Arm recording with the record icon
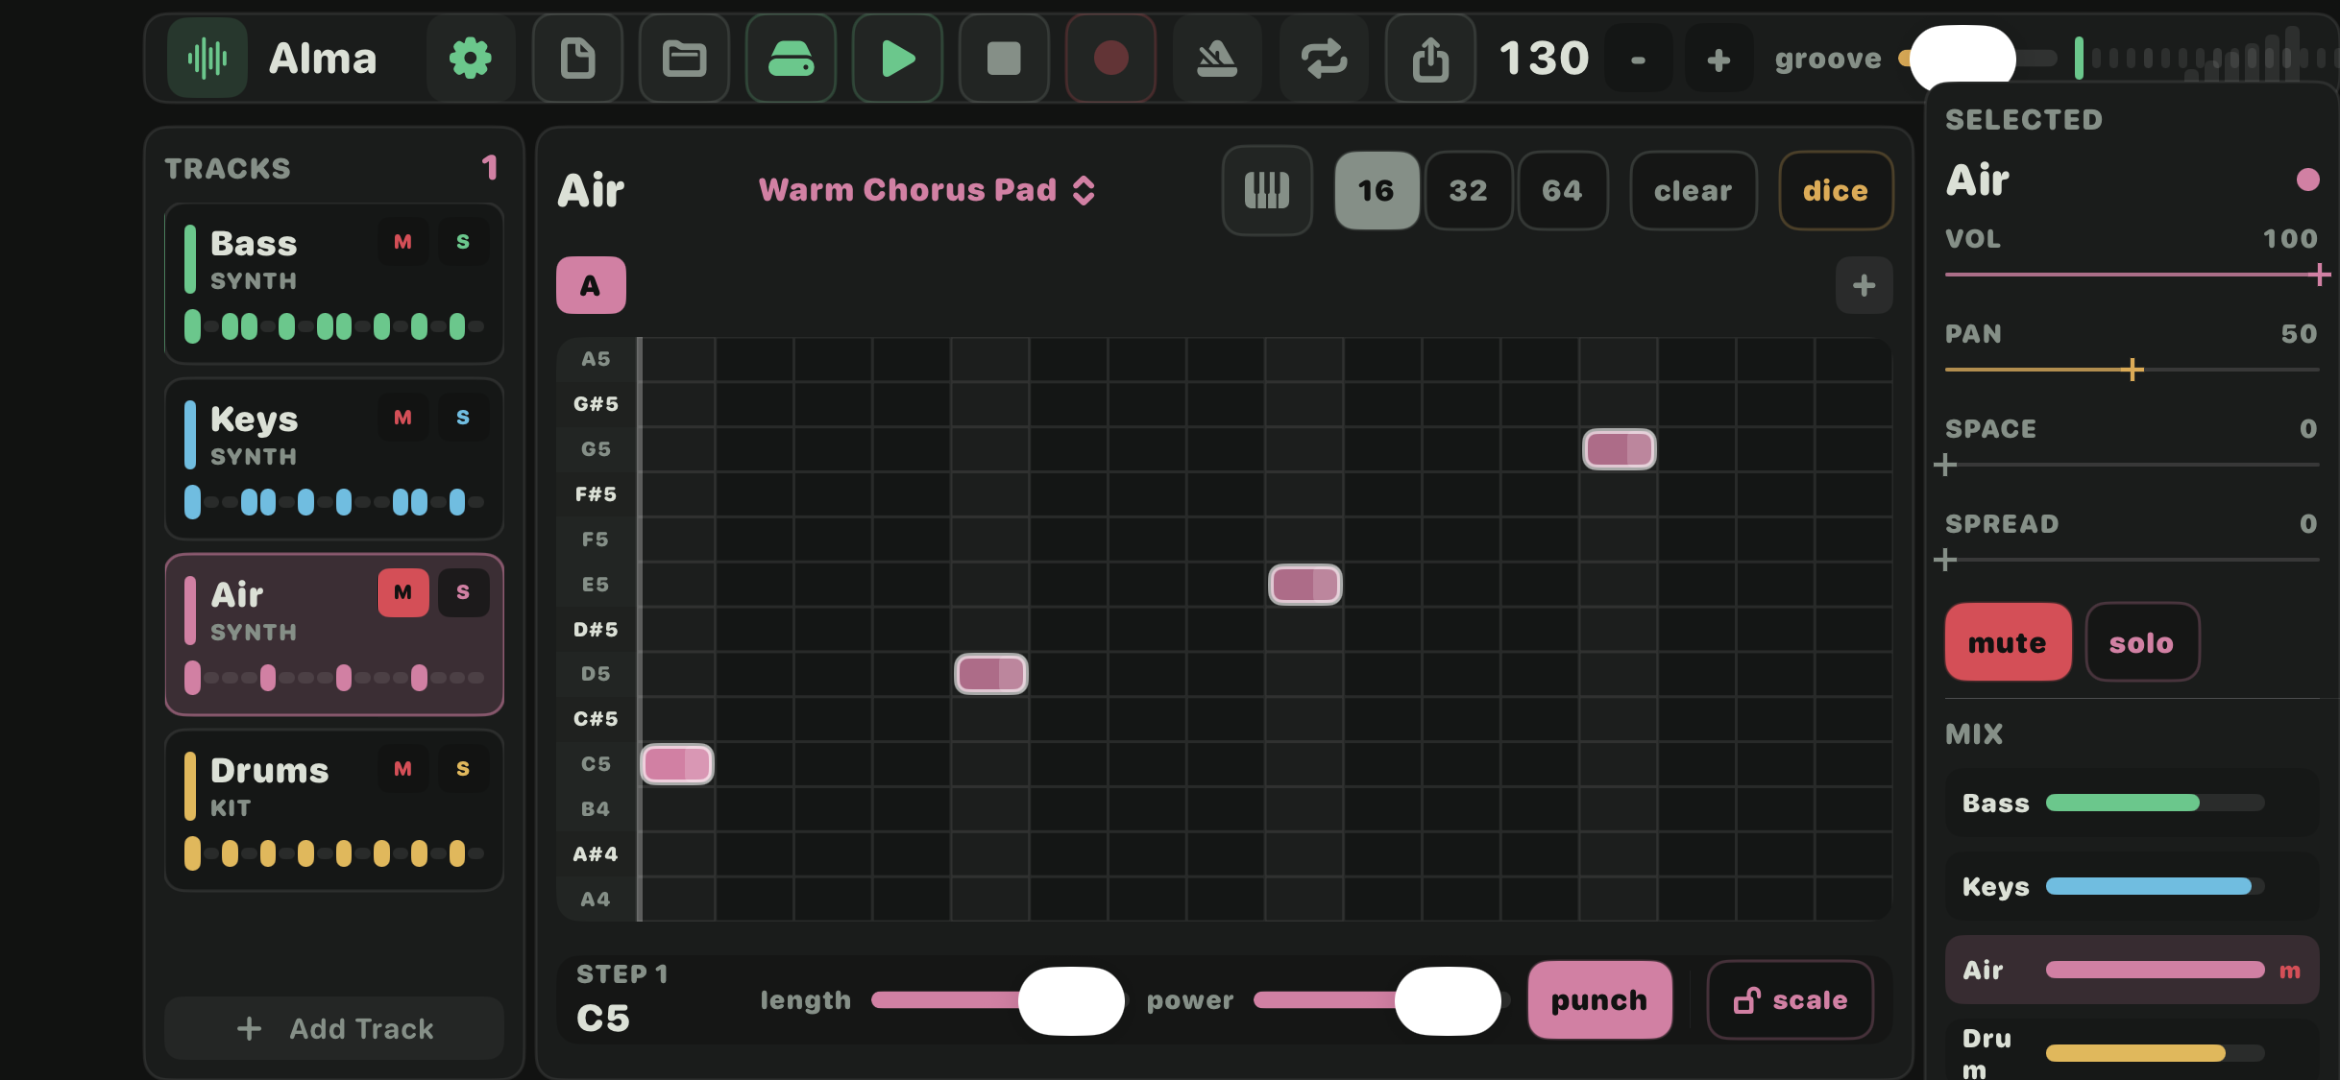 pyautogui.click(x=1110, y=58)
